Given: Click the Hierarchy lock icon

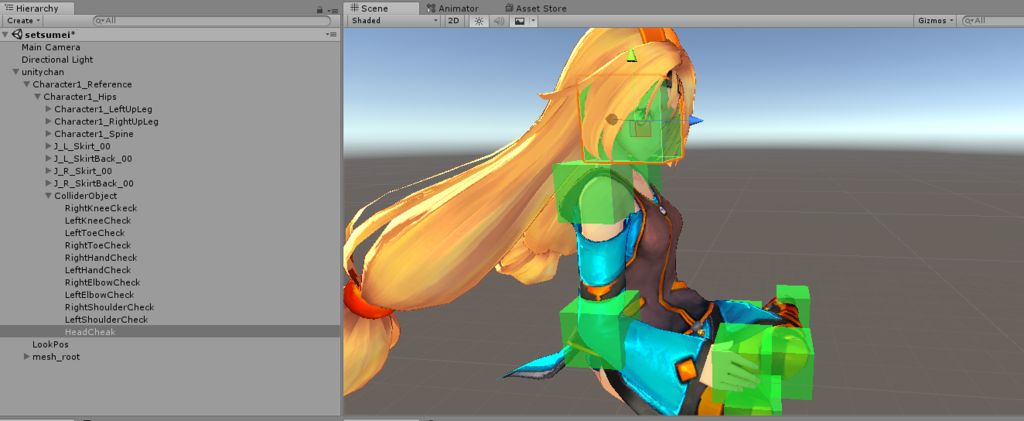Looking at the screenshot, I should pos(319,9).
